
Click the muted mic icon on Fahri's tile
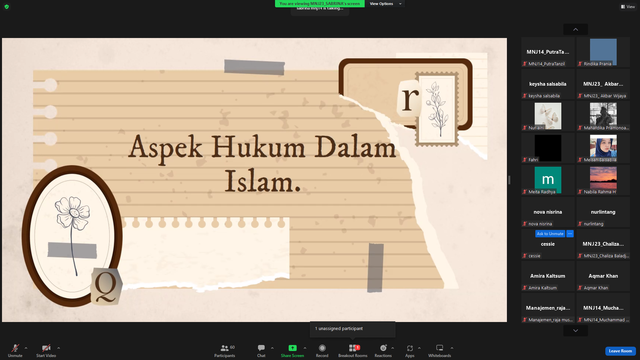pos(525,160)
